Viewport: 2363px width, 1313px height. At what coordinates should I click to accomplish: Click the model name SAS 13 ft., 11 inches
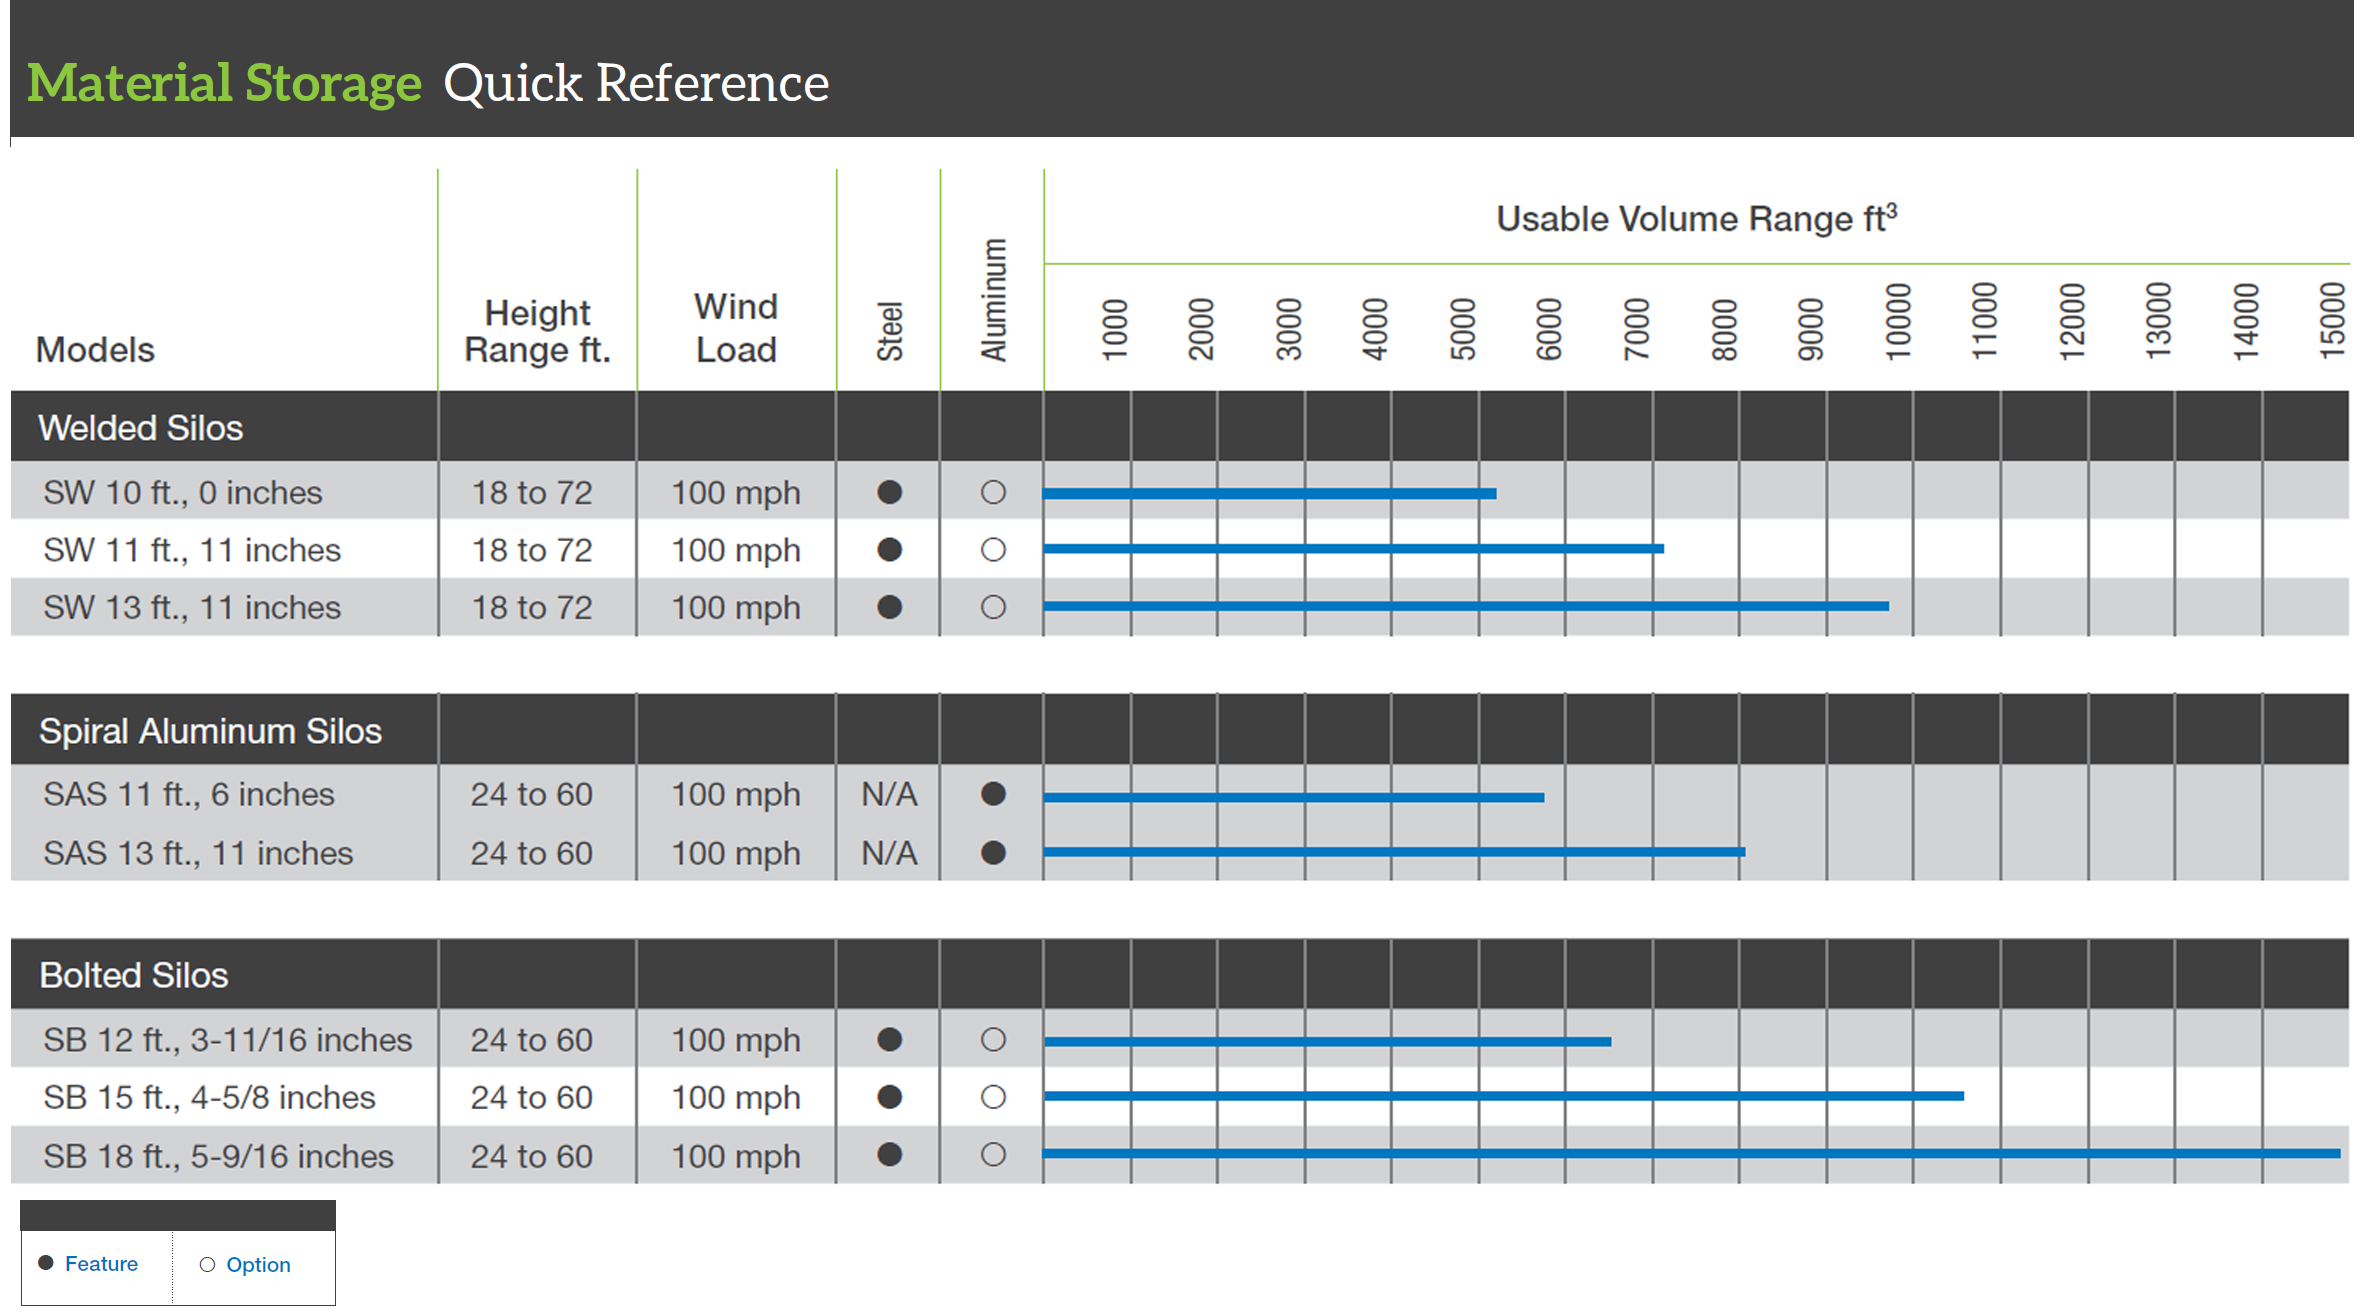click(x=198, y=853)
